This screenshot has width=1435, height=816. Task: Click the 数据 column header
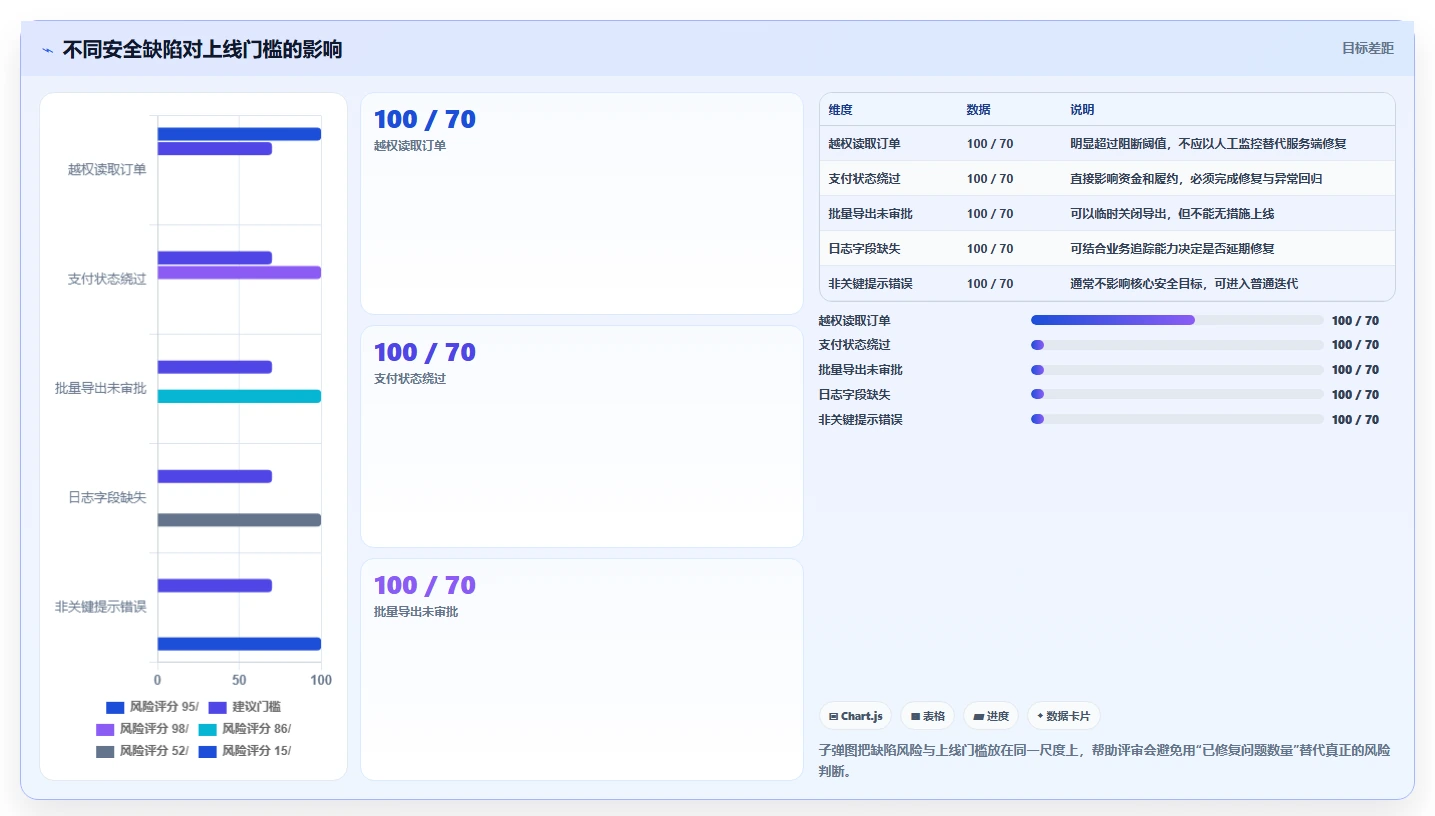pos(979,110)
